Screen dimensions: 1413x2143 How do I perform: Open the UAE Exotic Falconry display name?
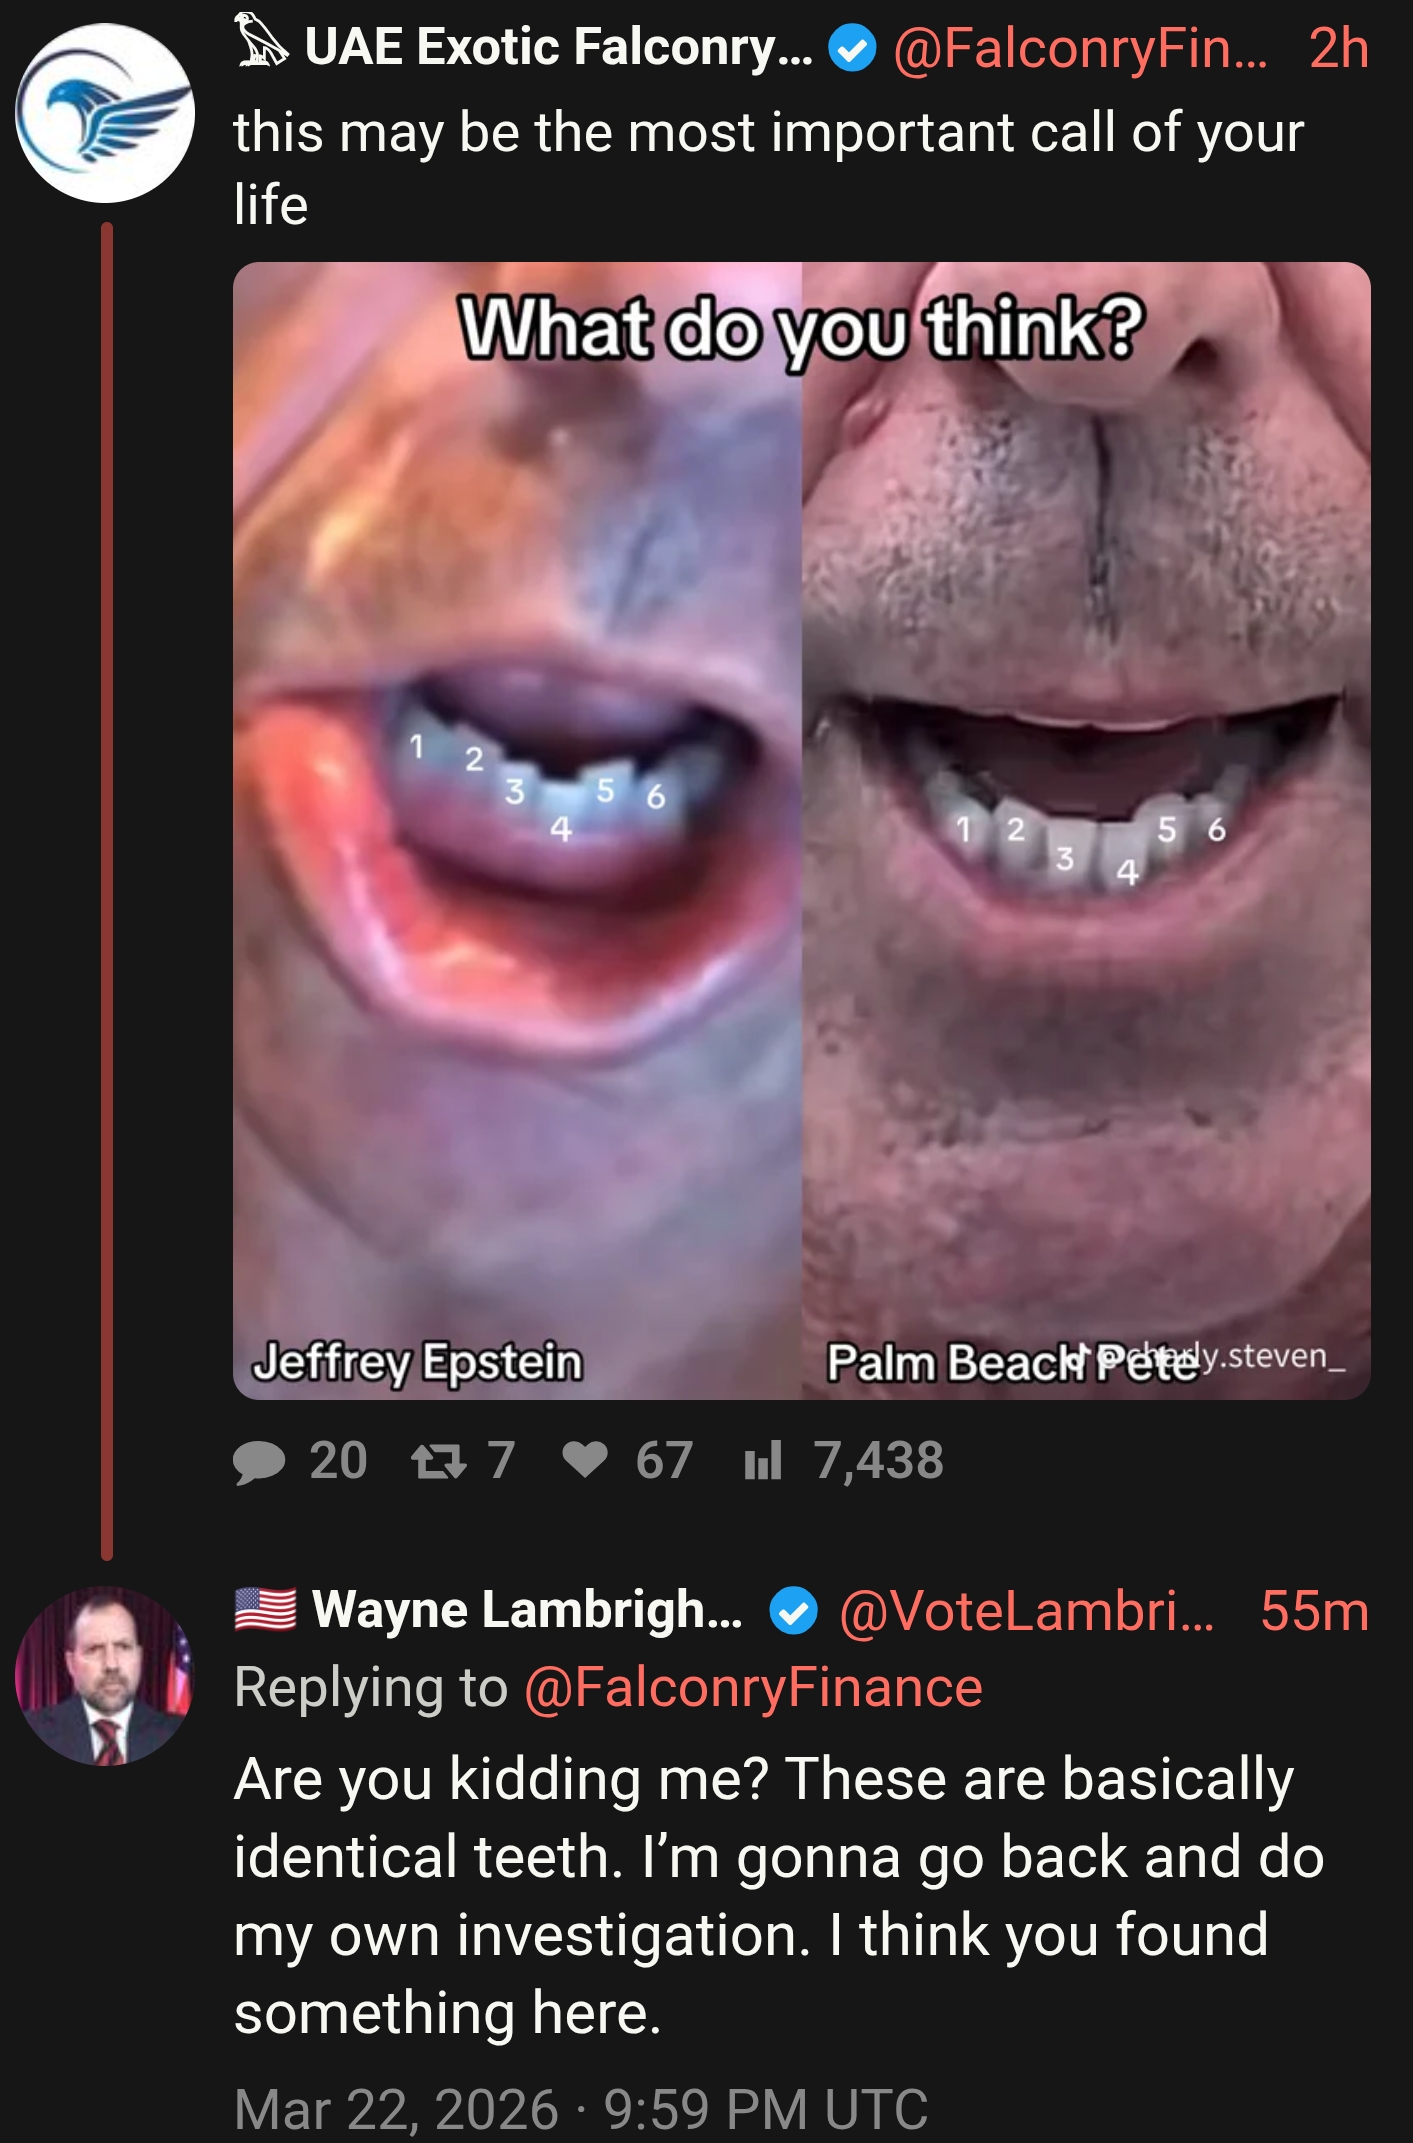559,48
